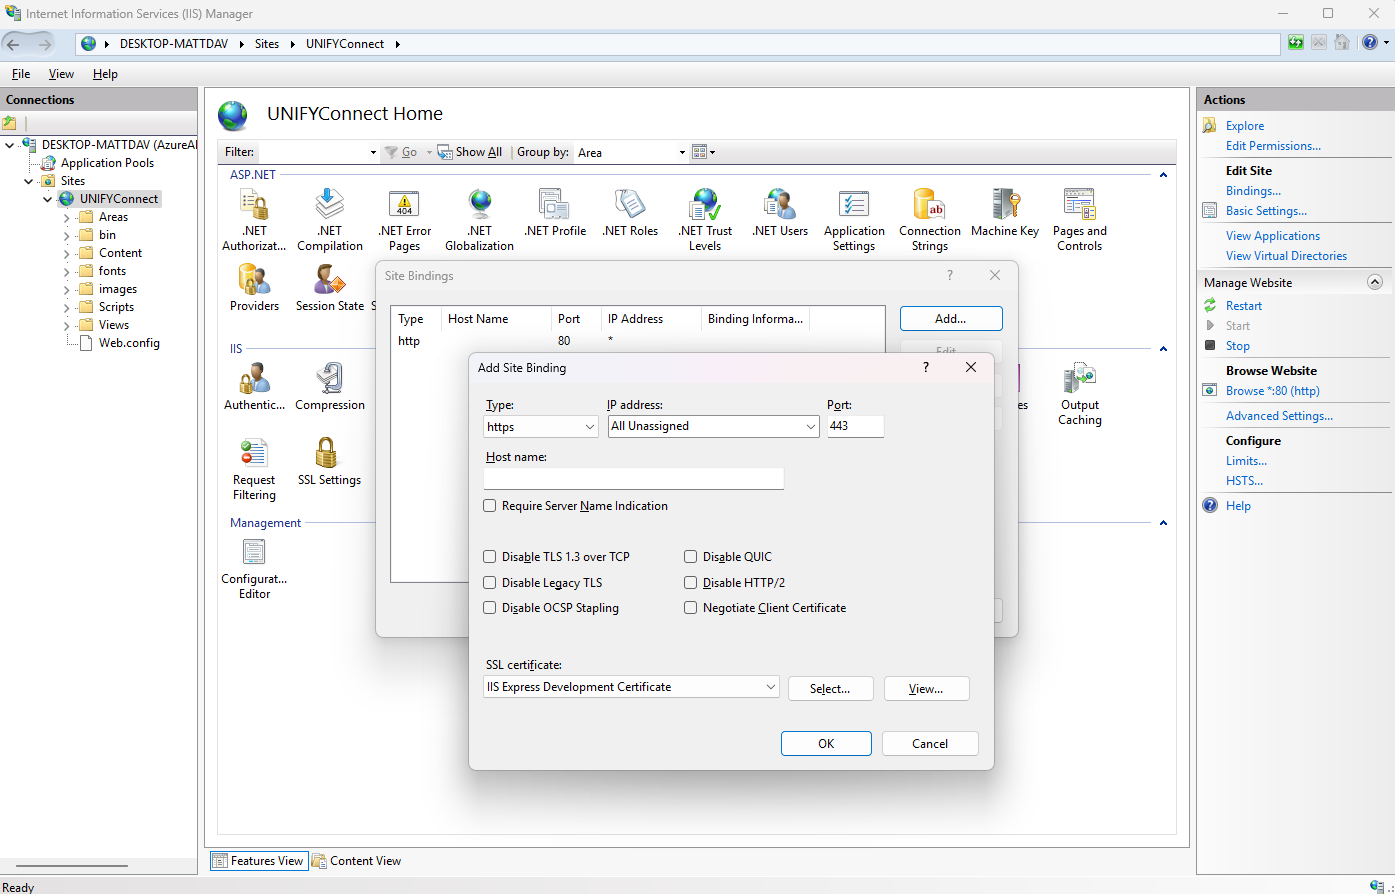The image size is (1395, 894).
Task: Click in the Host name field
Action: pyautogui.click(x=634, y=479)
